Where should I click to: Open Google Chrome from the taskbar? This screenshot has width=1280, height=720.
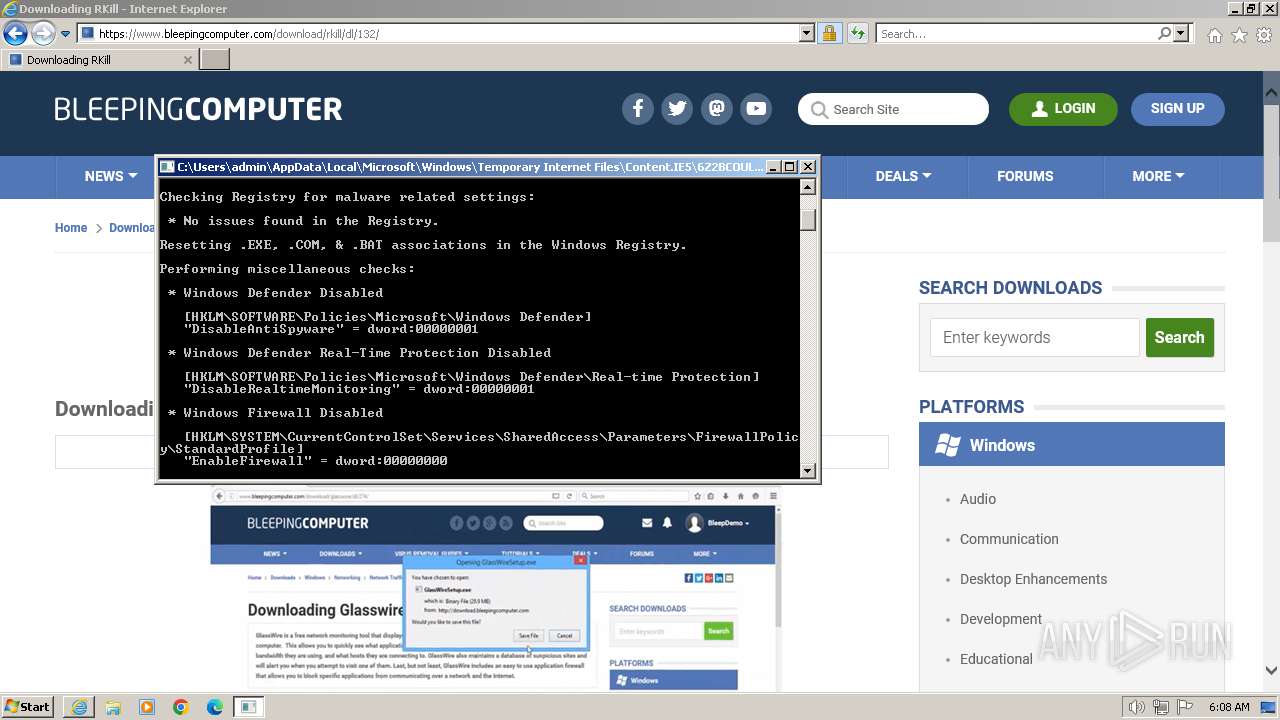pos(181,707)
